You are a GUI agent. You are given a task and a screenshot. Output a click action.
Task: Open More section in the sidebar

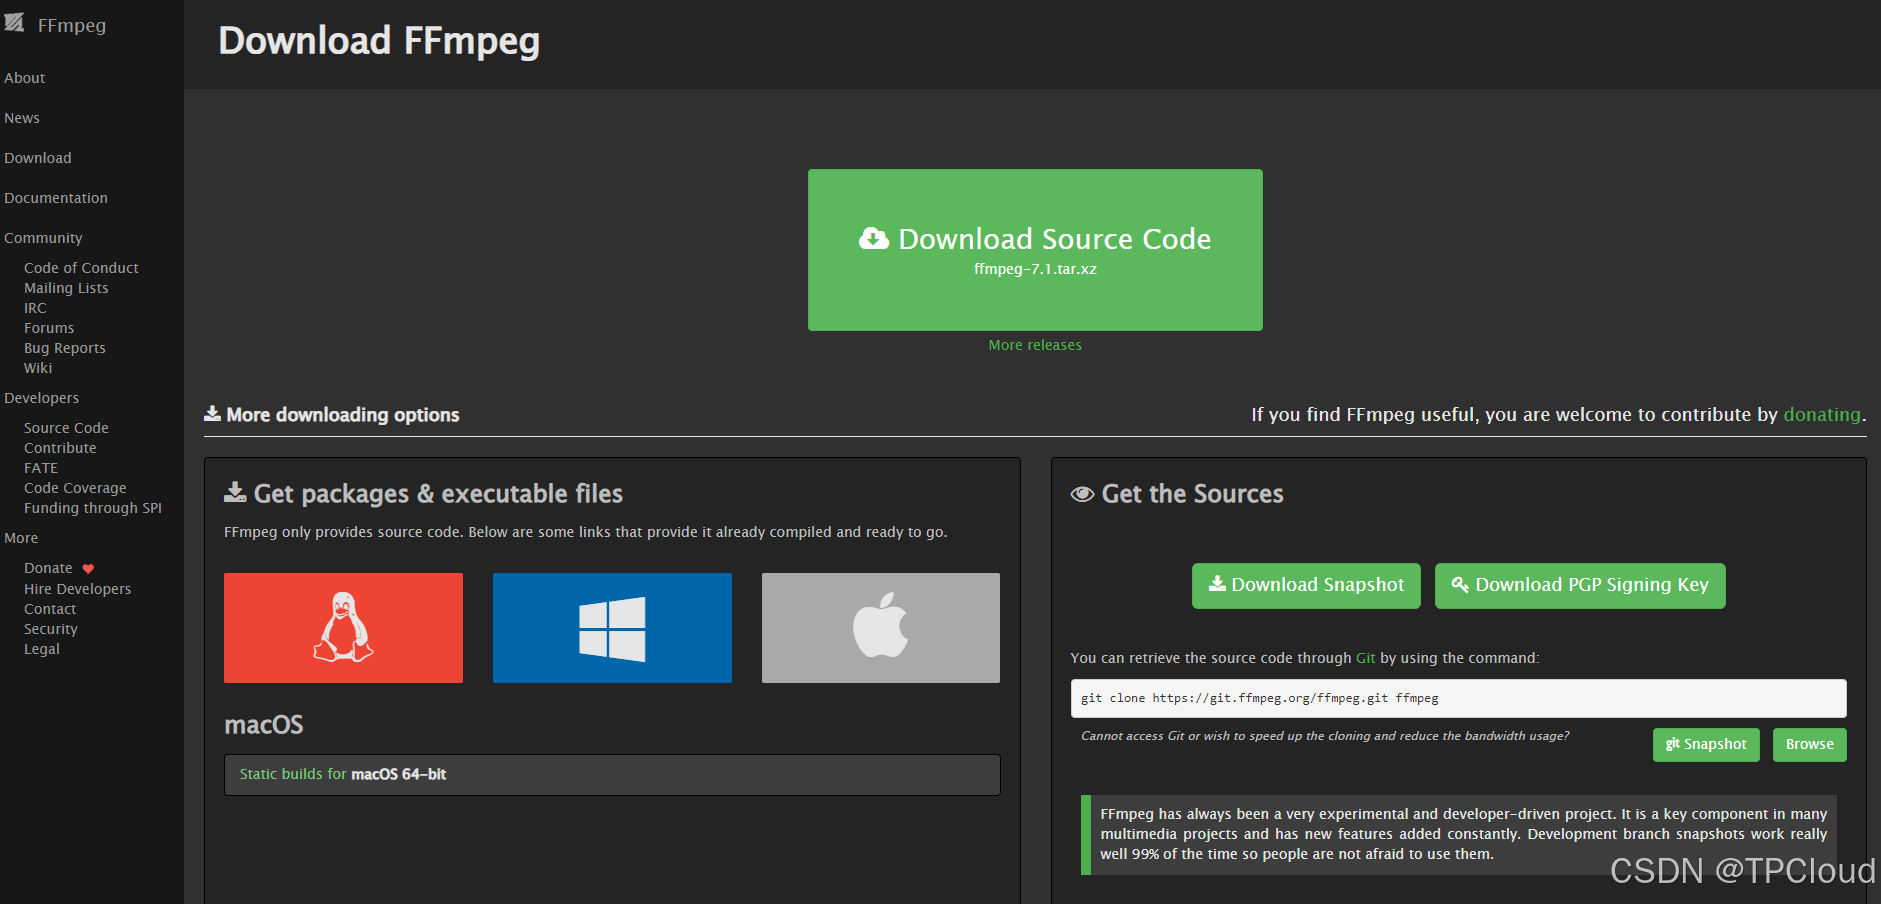click(x=21, y=538)
